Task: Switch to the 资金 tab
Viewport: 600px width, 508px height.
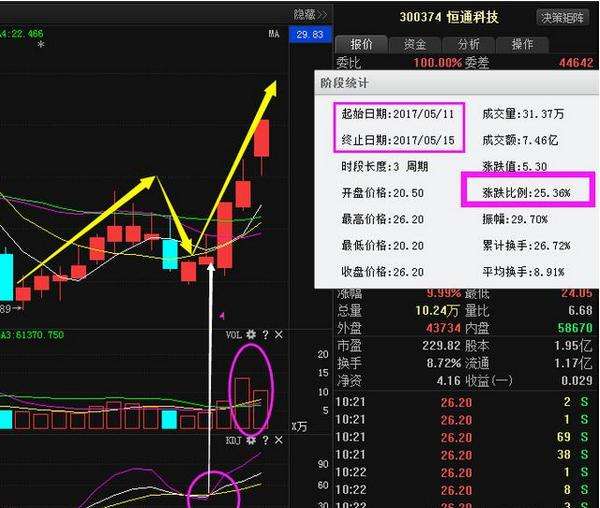Action: 414,45
